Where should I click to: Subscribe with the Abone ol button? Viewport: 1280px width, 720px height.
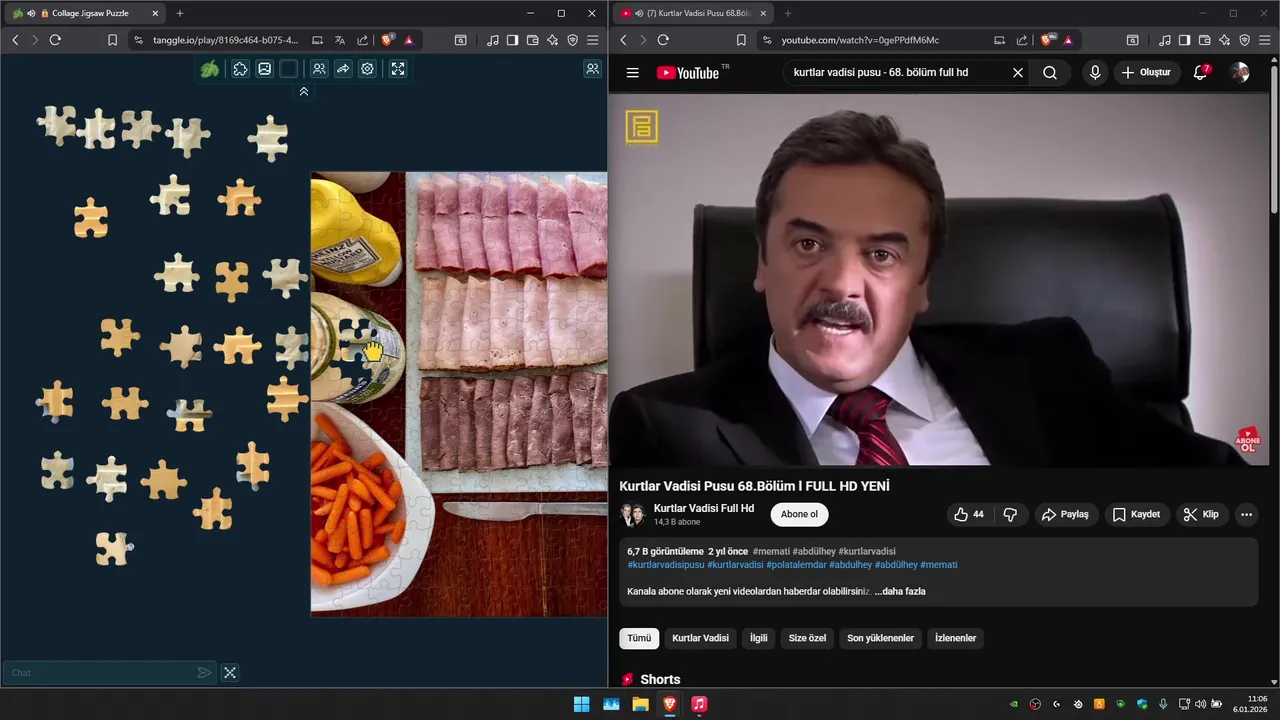point(799,514)
